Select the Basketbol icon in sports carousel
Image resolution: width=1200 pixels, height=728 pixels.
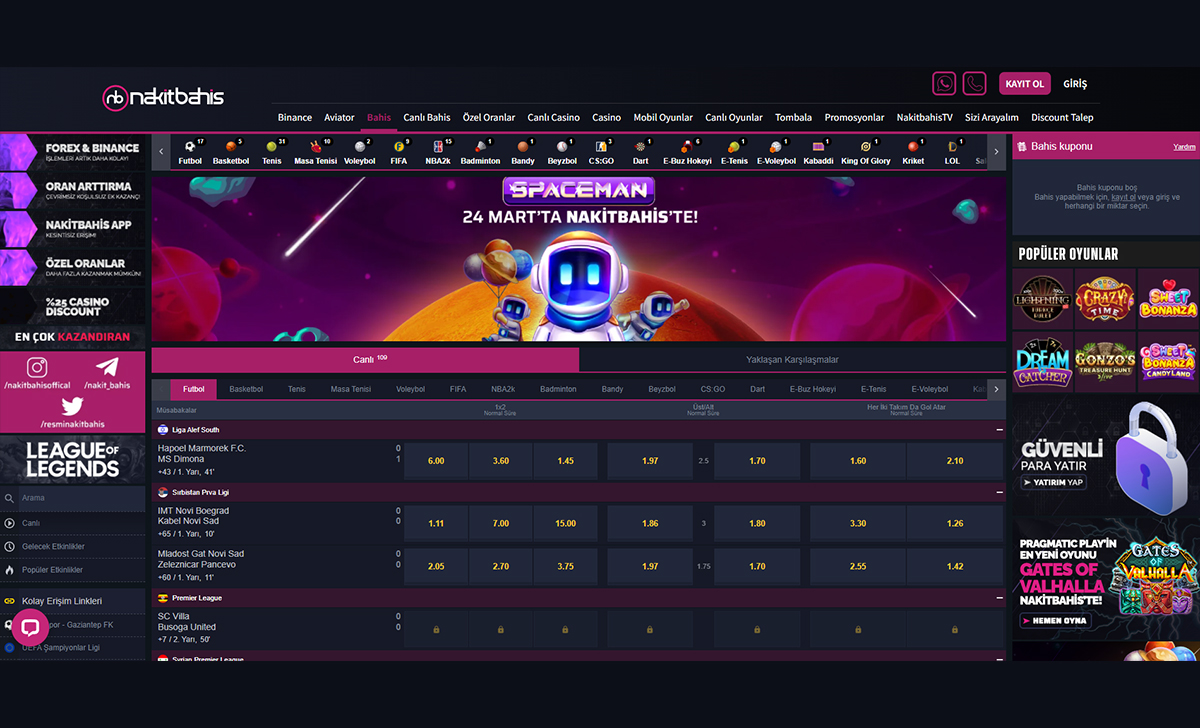click(231, 152)
